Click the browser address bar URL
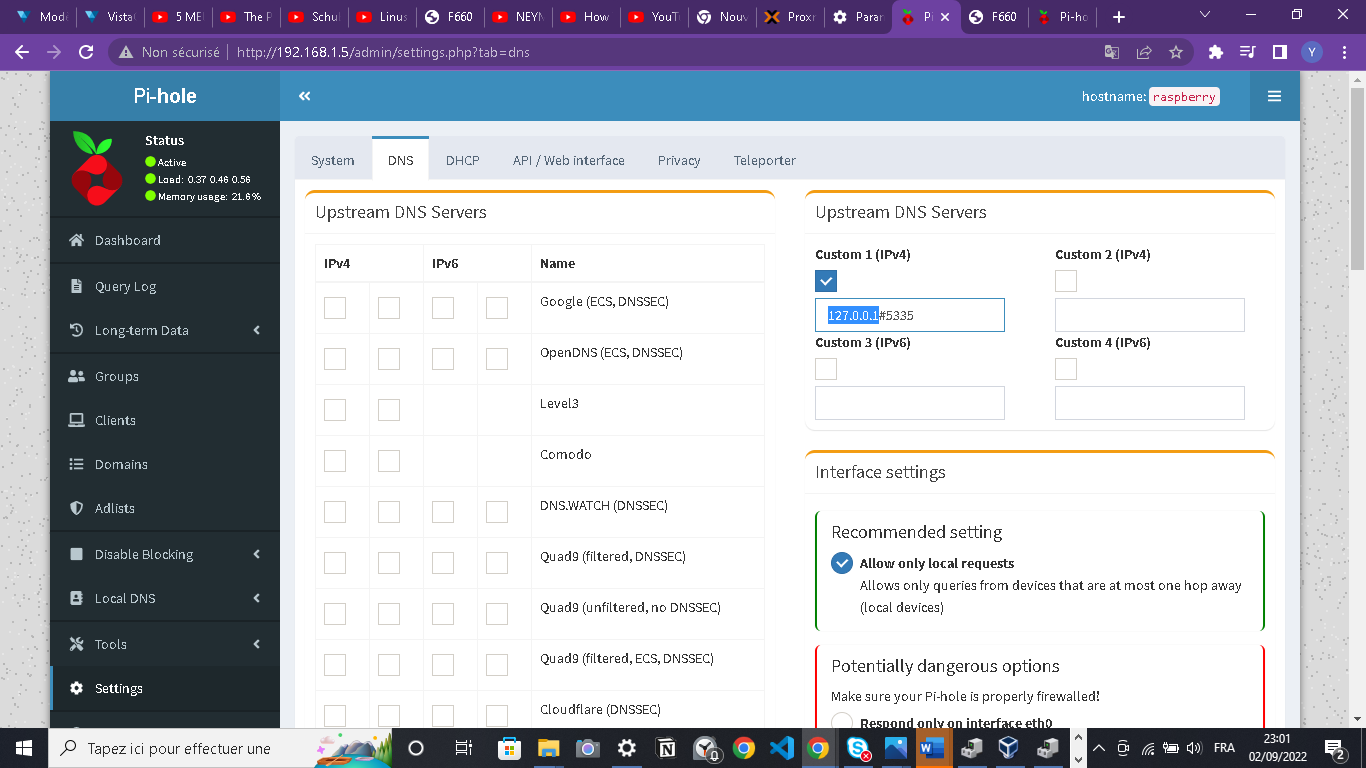1366x768 pixels. pos(383,52)
